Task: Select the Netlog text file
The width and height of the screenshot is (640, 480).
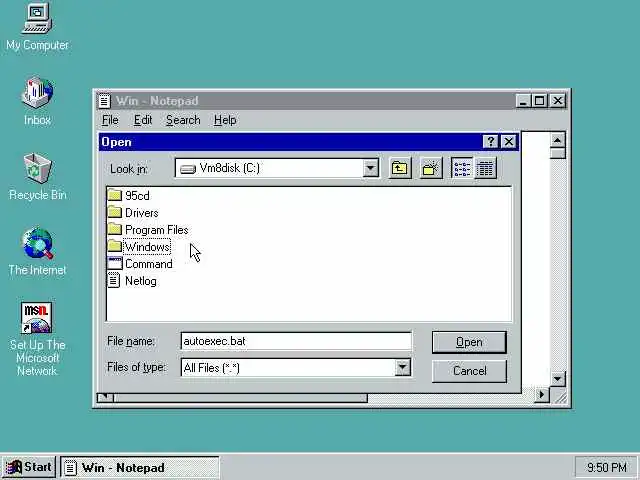Action: pos(132,281)
